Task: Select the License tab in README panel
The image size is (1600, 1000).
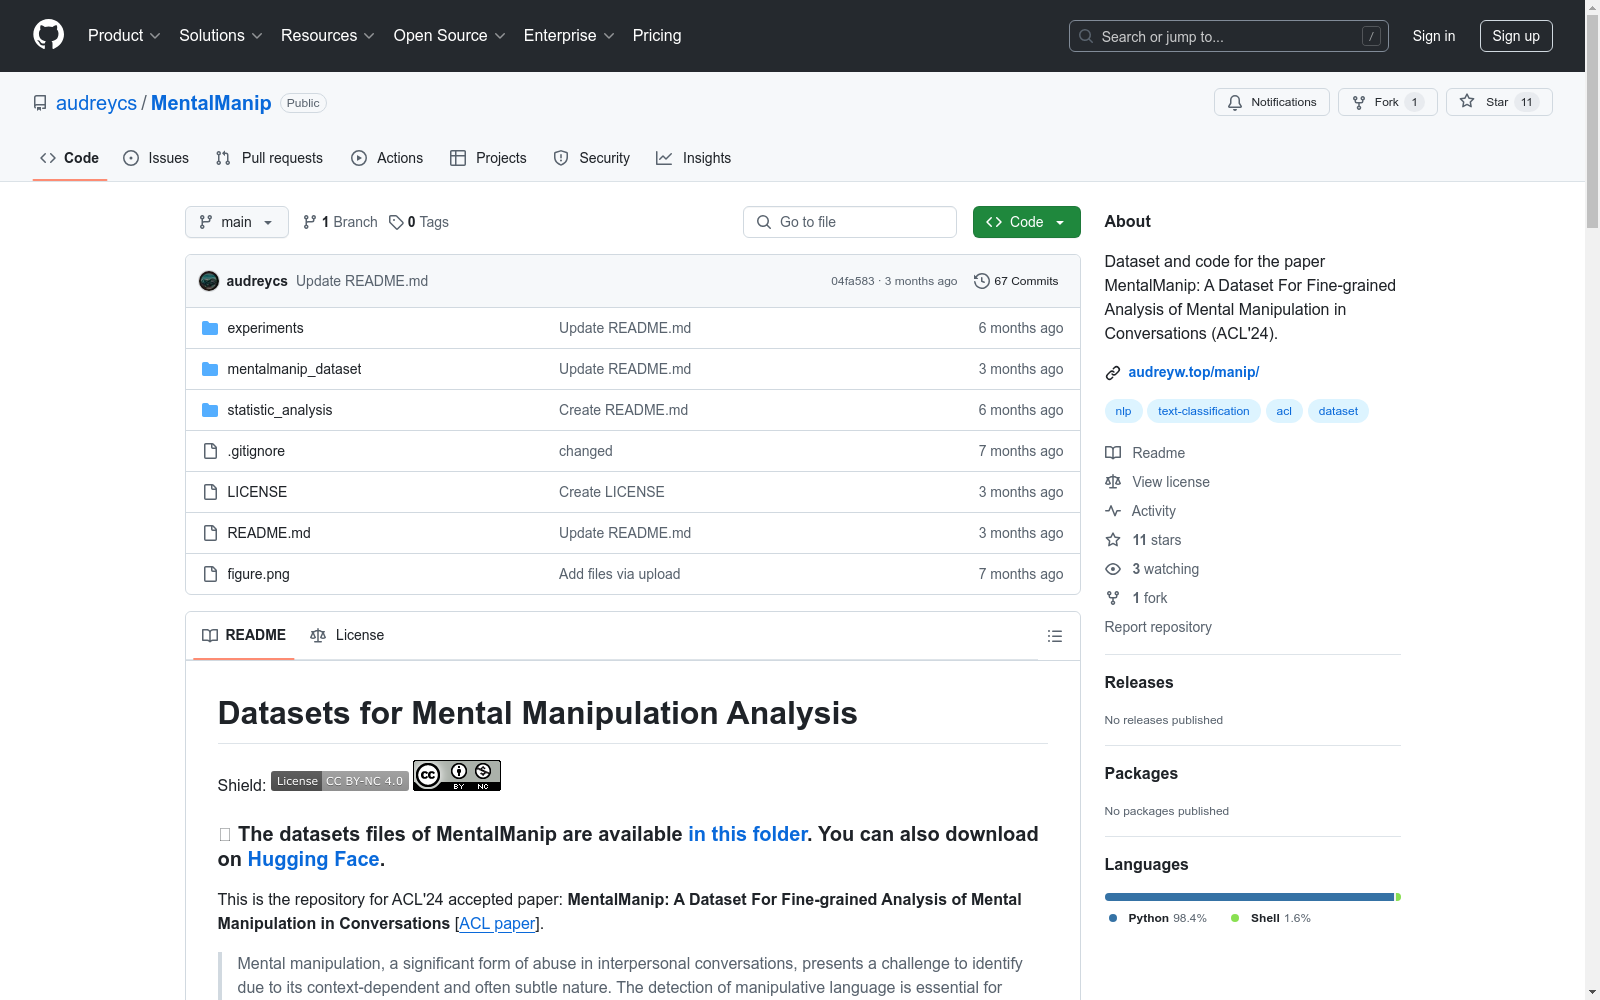Action: (x=347, y=635)
